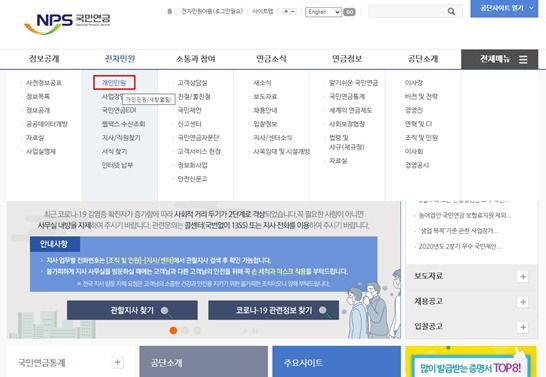Select 인터넷 납부 submenu item

(x=117, y=165)
